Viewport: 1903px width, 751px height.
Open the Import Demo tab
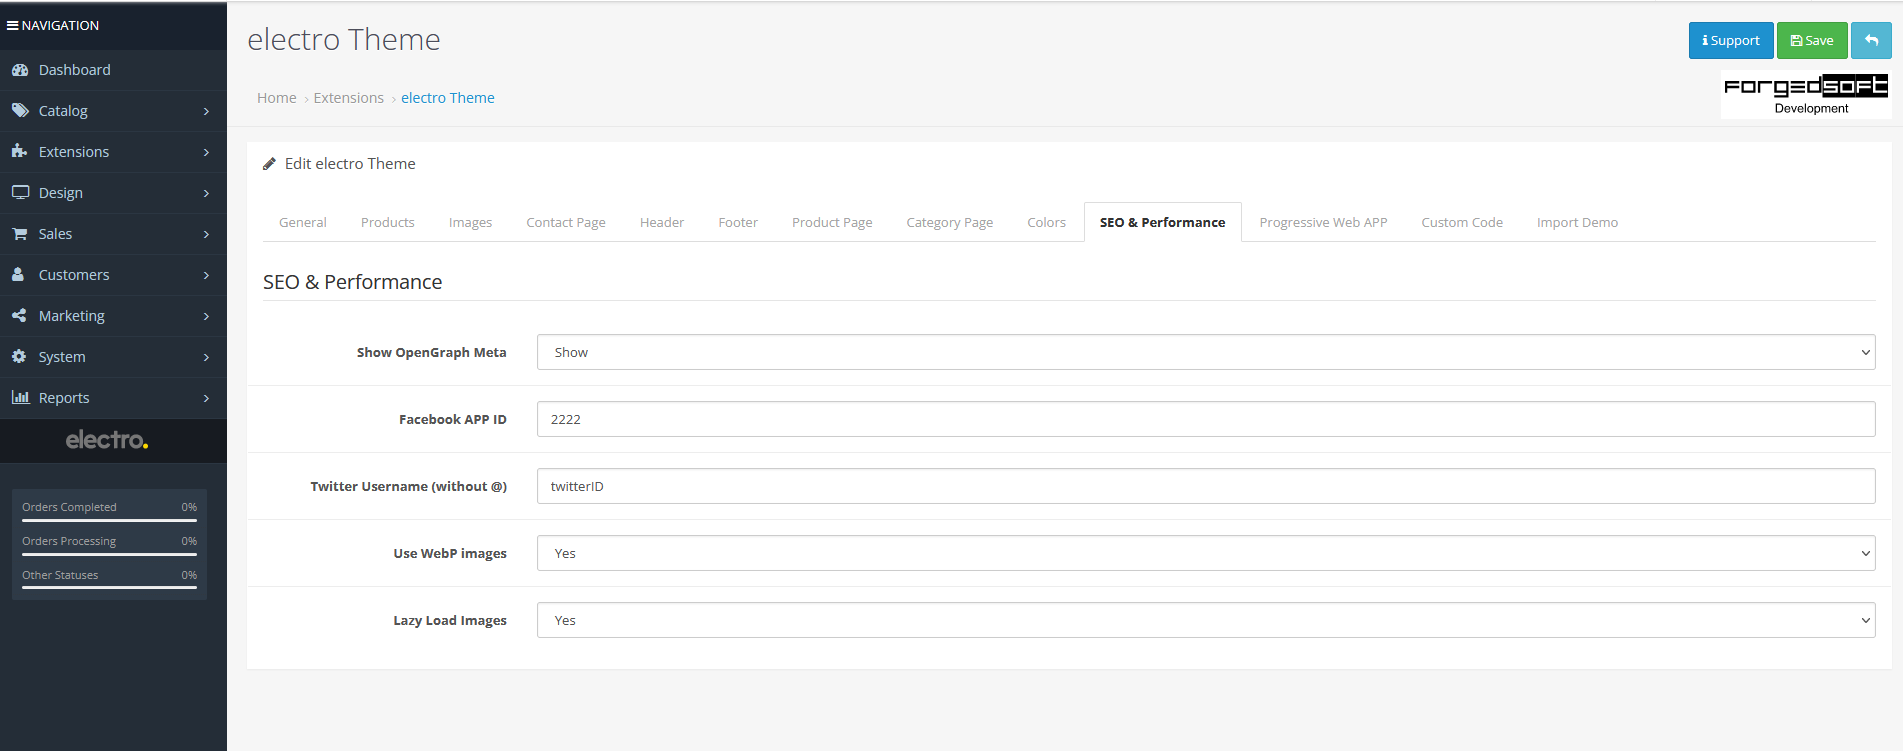(x=1577, y=222)
